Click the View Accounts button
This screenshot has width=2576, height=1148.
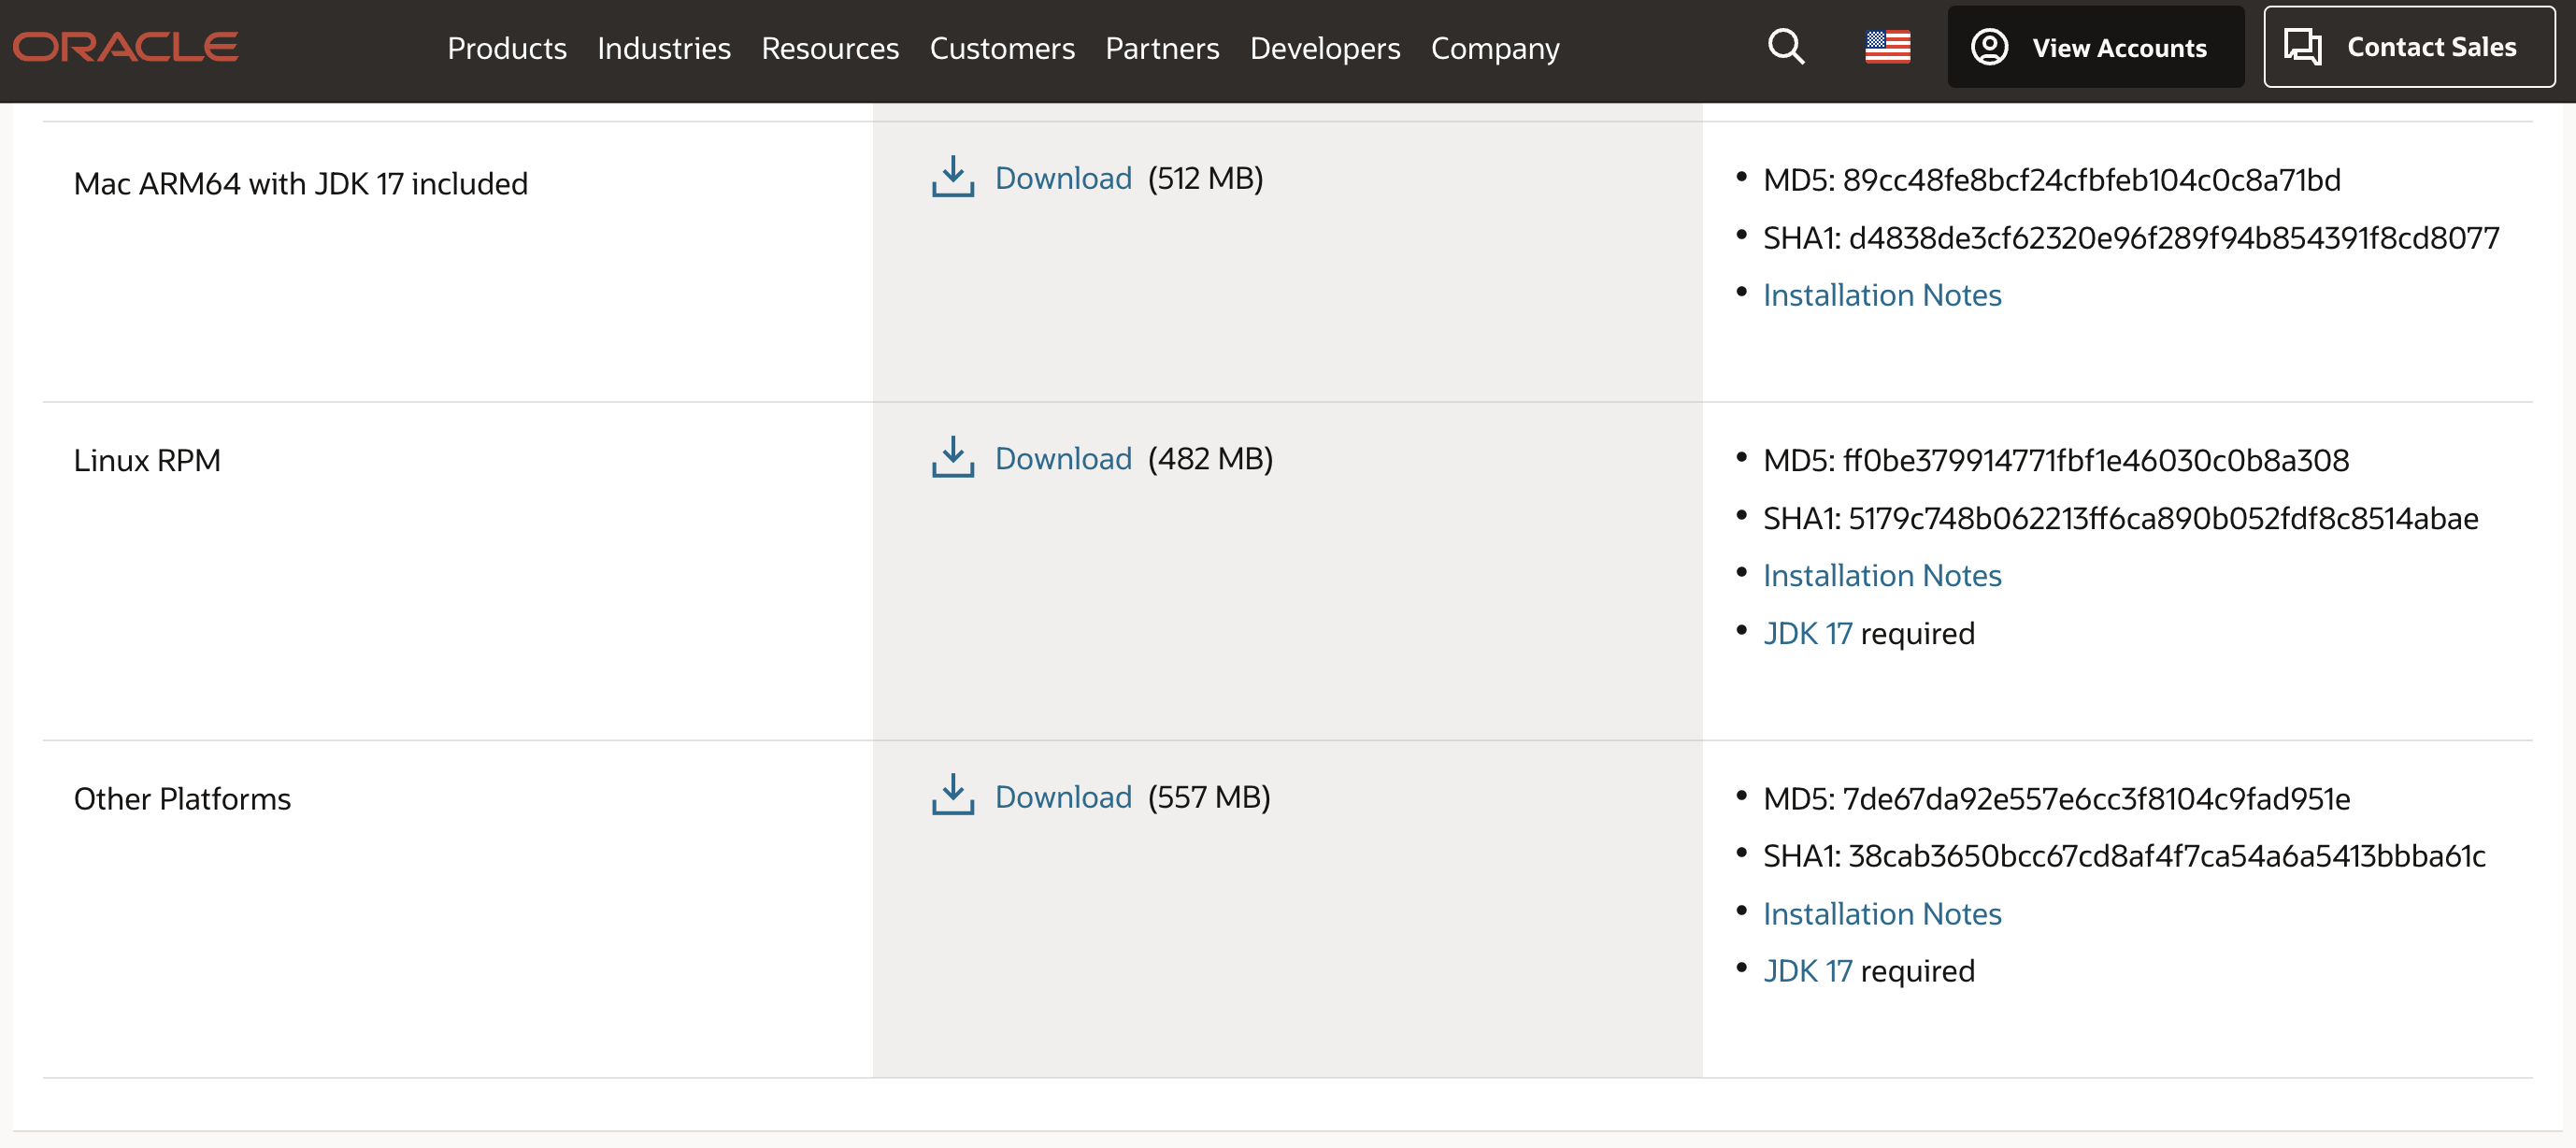pyautogui.click(x=2096, y=47)
